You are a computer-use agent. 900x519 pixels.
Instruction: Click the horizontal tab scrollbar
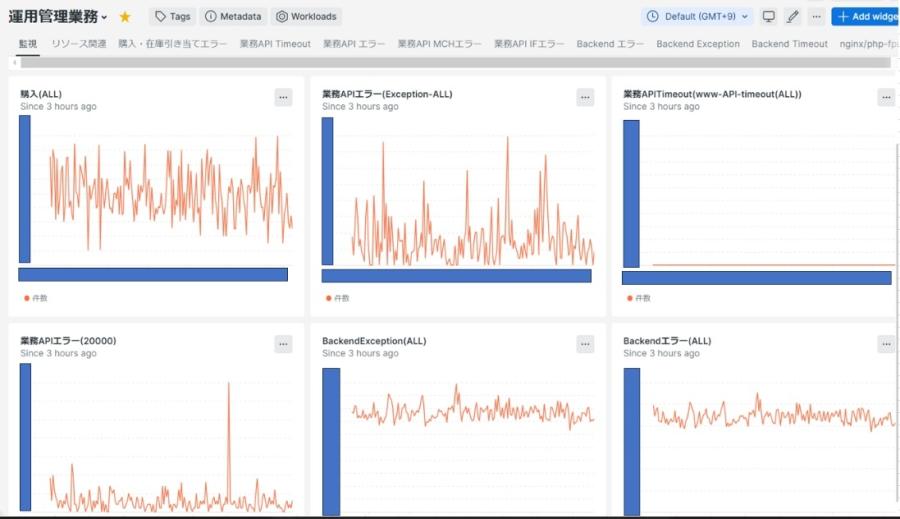coord(450,62)
